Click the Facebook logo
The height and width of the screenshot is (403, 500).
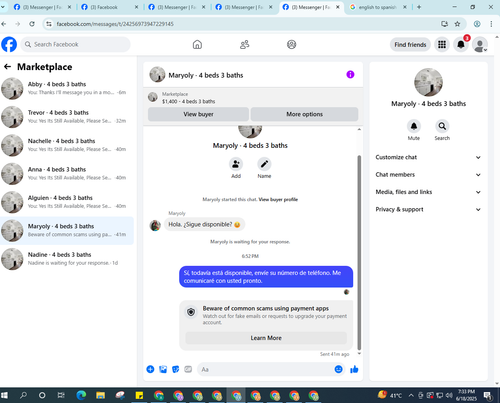(9, 44)
